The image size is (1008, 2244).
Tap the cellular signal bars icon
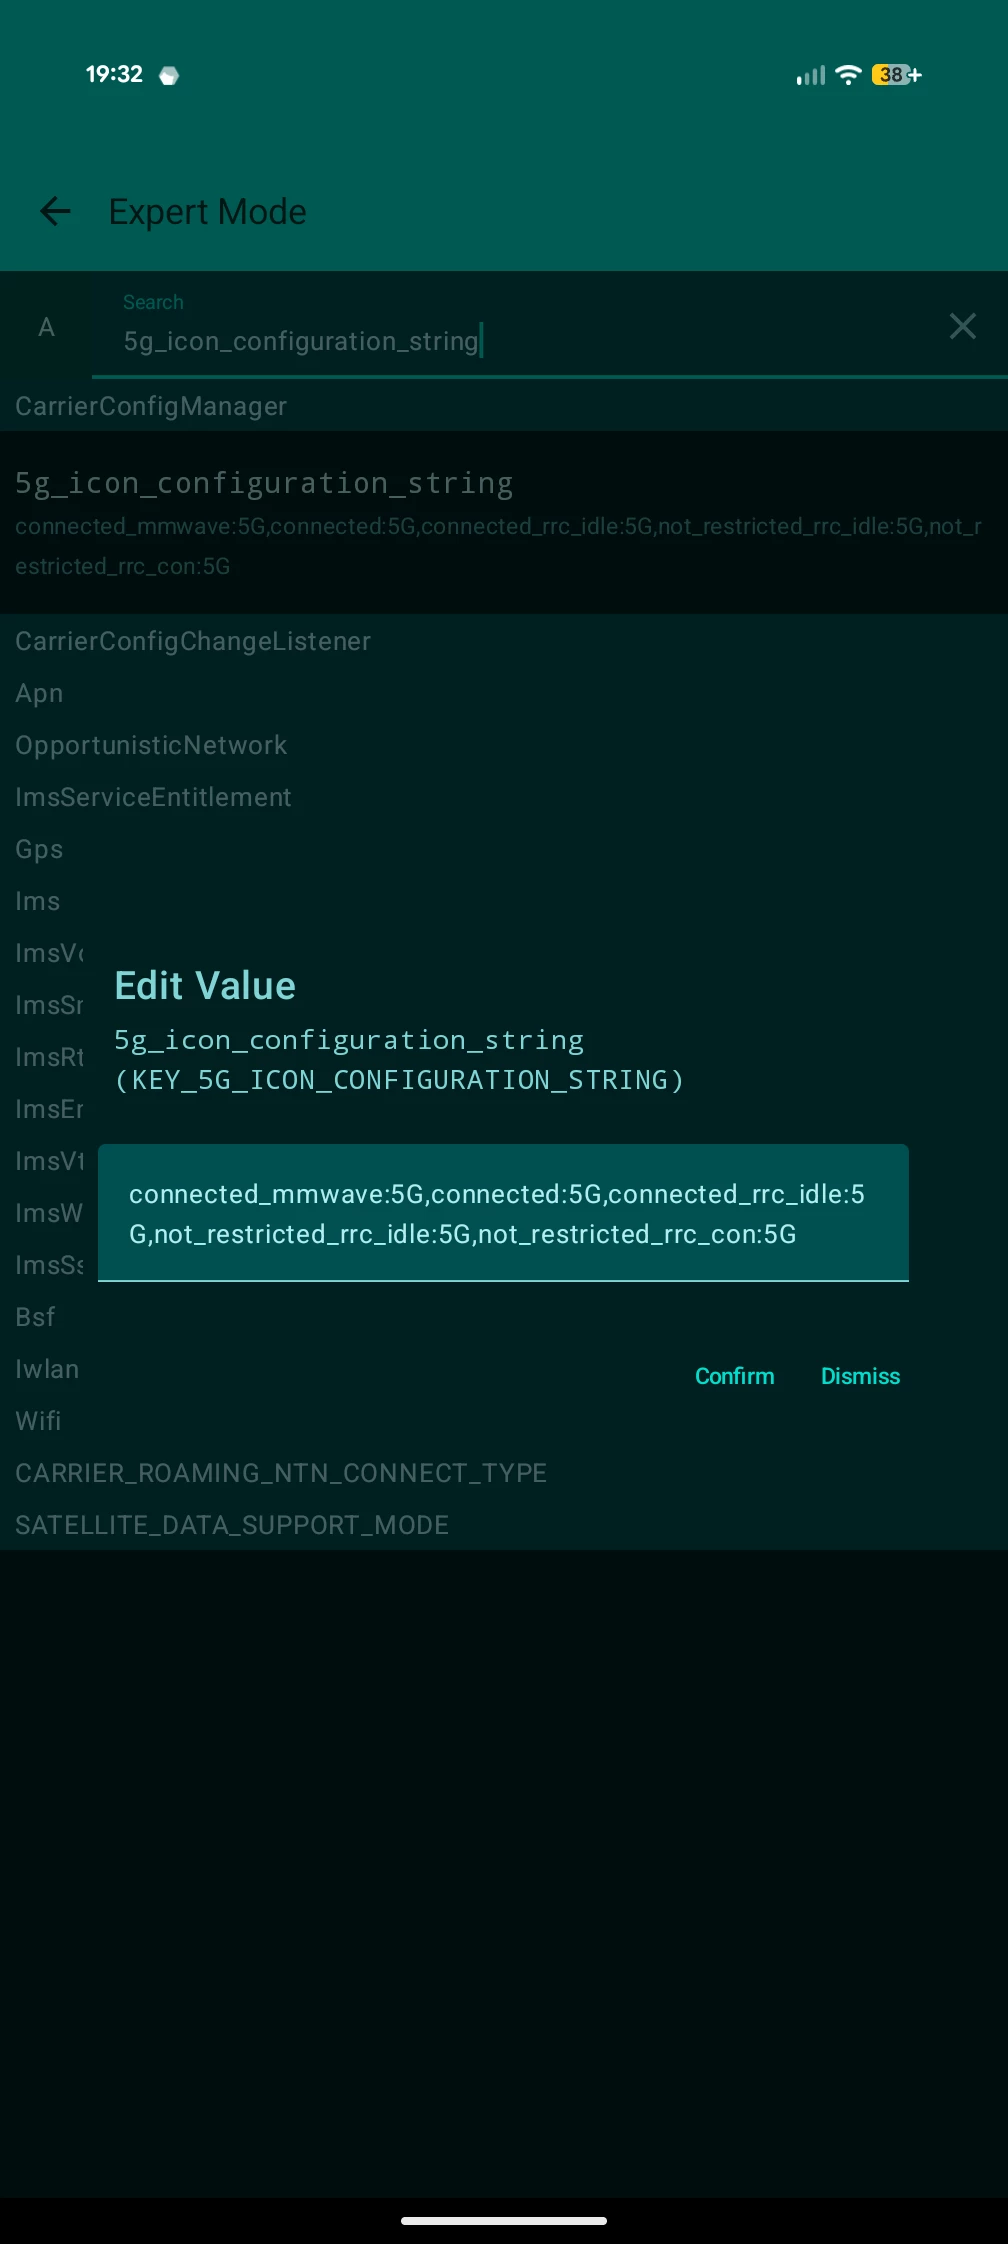[811, 75]
